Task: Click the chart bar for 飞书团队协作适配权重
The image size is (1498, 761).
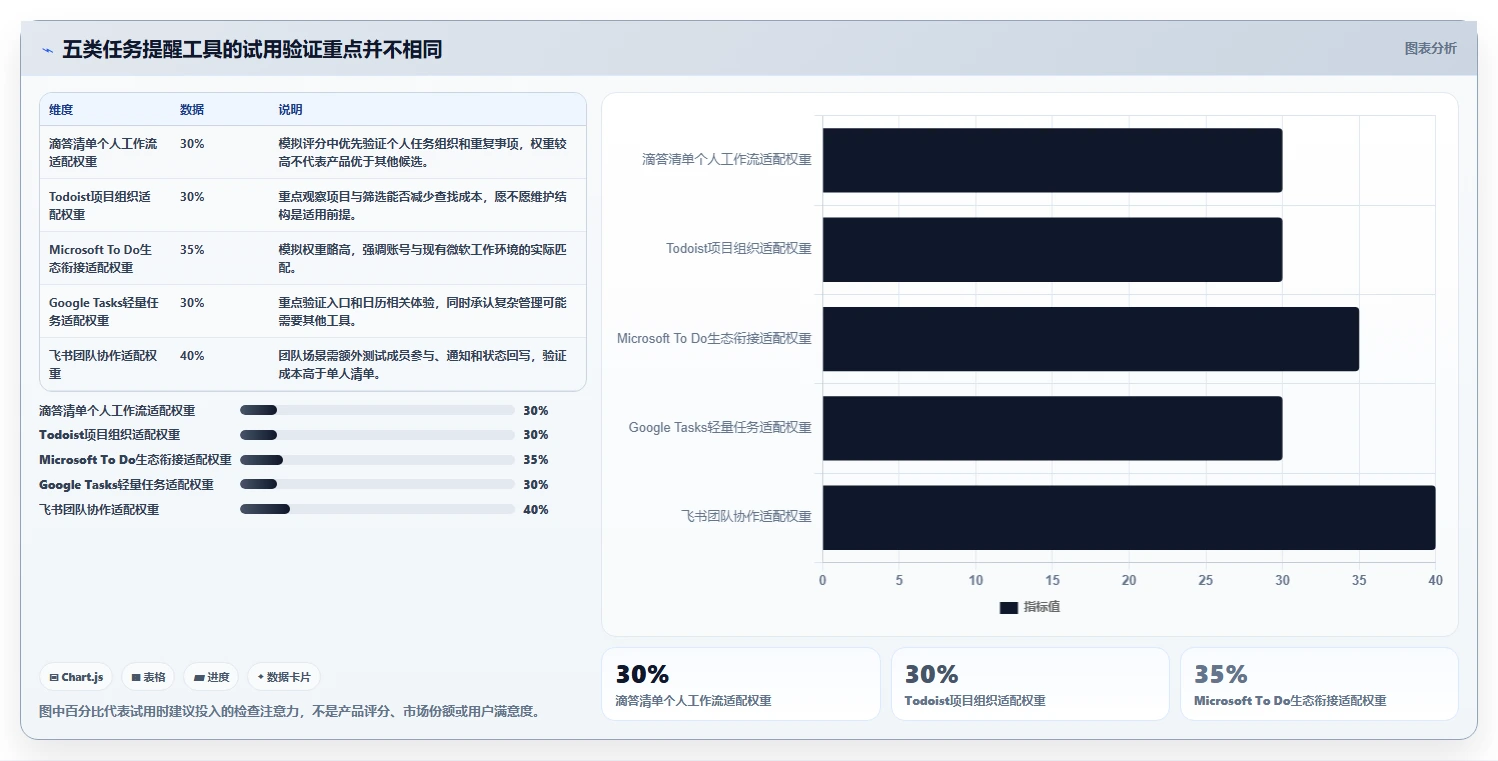Action: [1129, 517]
